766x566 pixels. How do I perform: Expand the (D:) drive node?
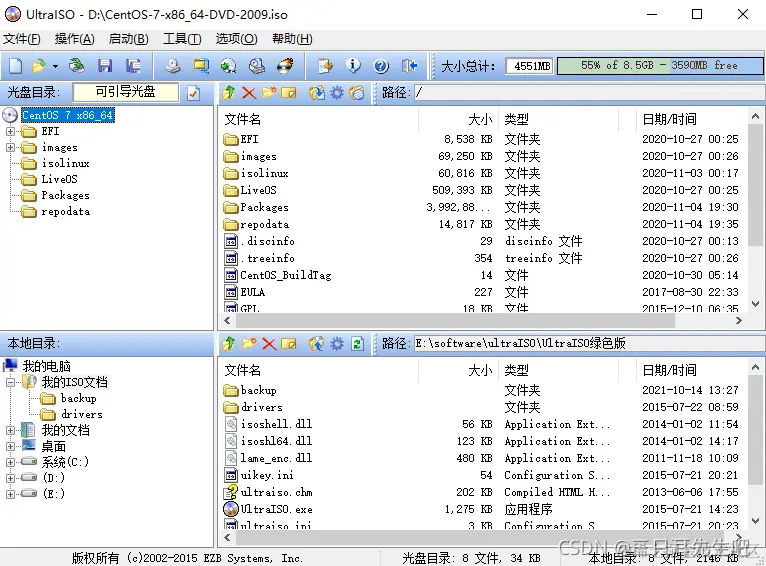10,478
